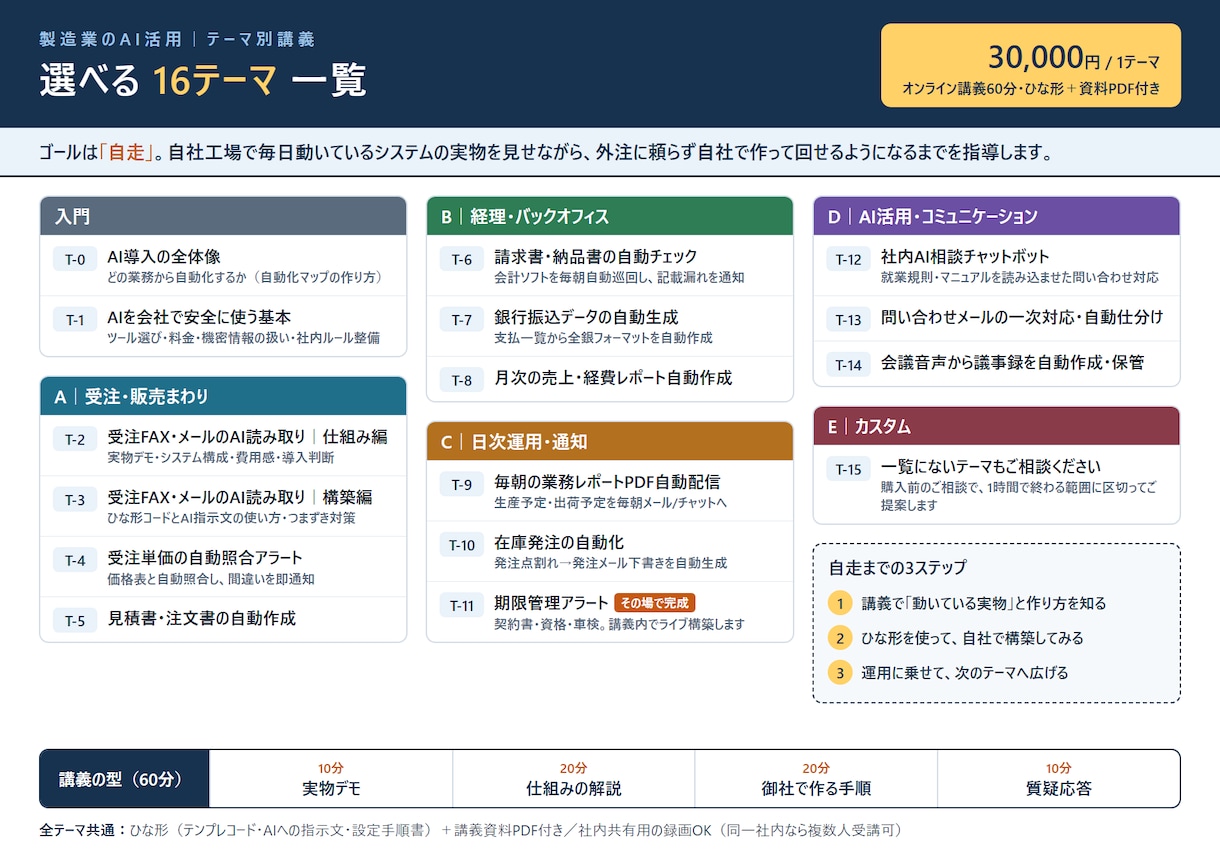Click ひな形を使って、自社で構築してみる
The height and width of the screenshot is (862, 1220).
(x=973, y=638)
